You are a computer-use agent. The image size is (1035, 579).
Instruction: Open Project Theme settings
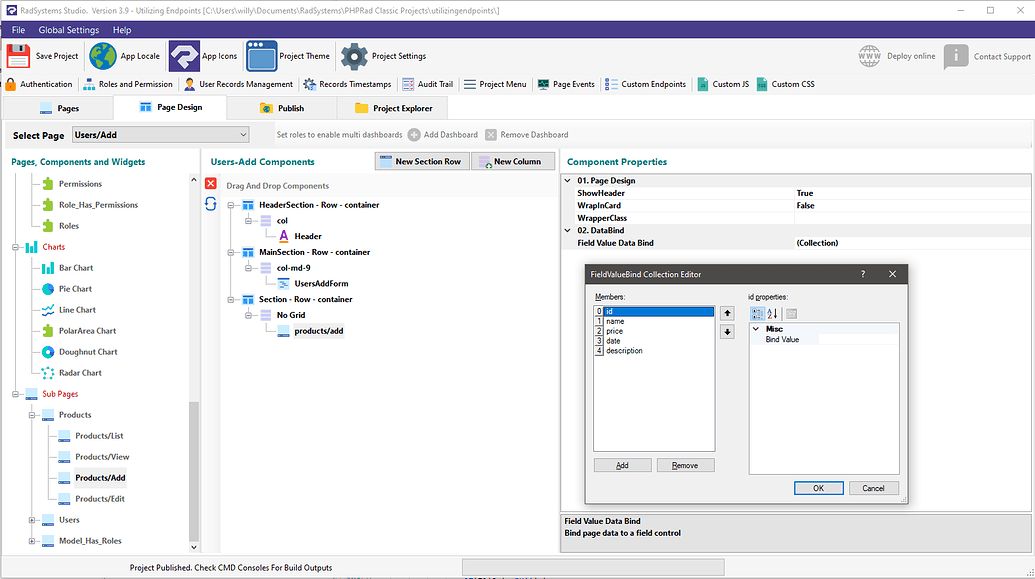262,56
